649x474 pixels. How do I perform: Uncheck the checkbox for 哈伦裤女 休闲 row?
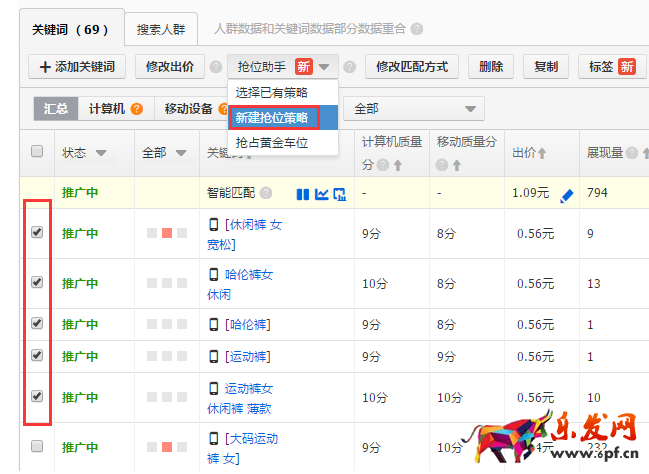(x=37, y=282)
